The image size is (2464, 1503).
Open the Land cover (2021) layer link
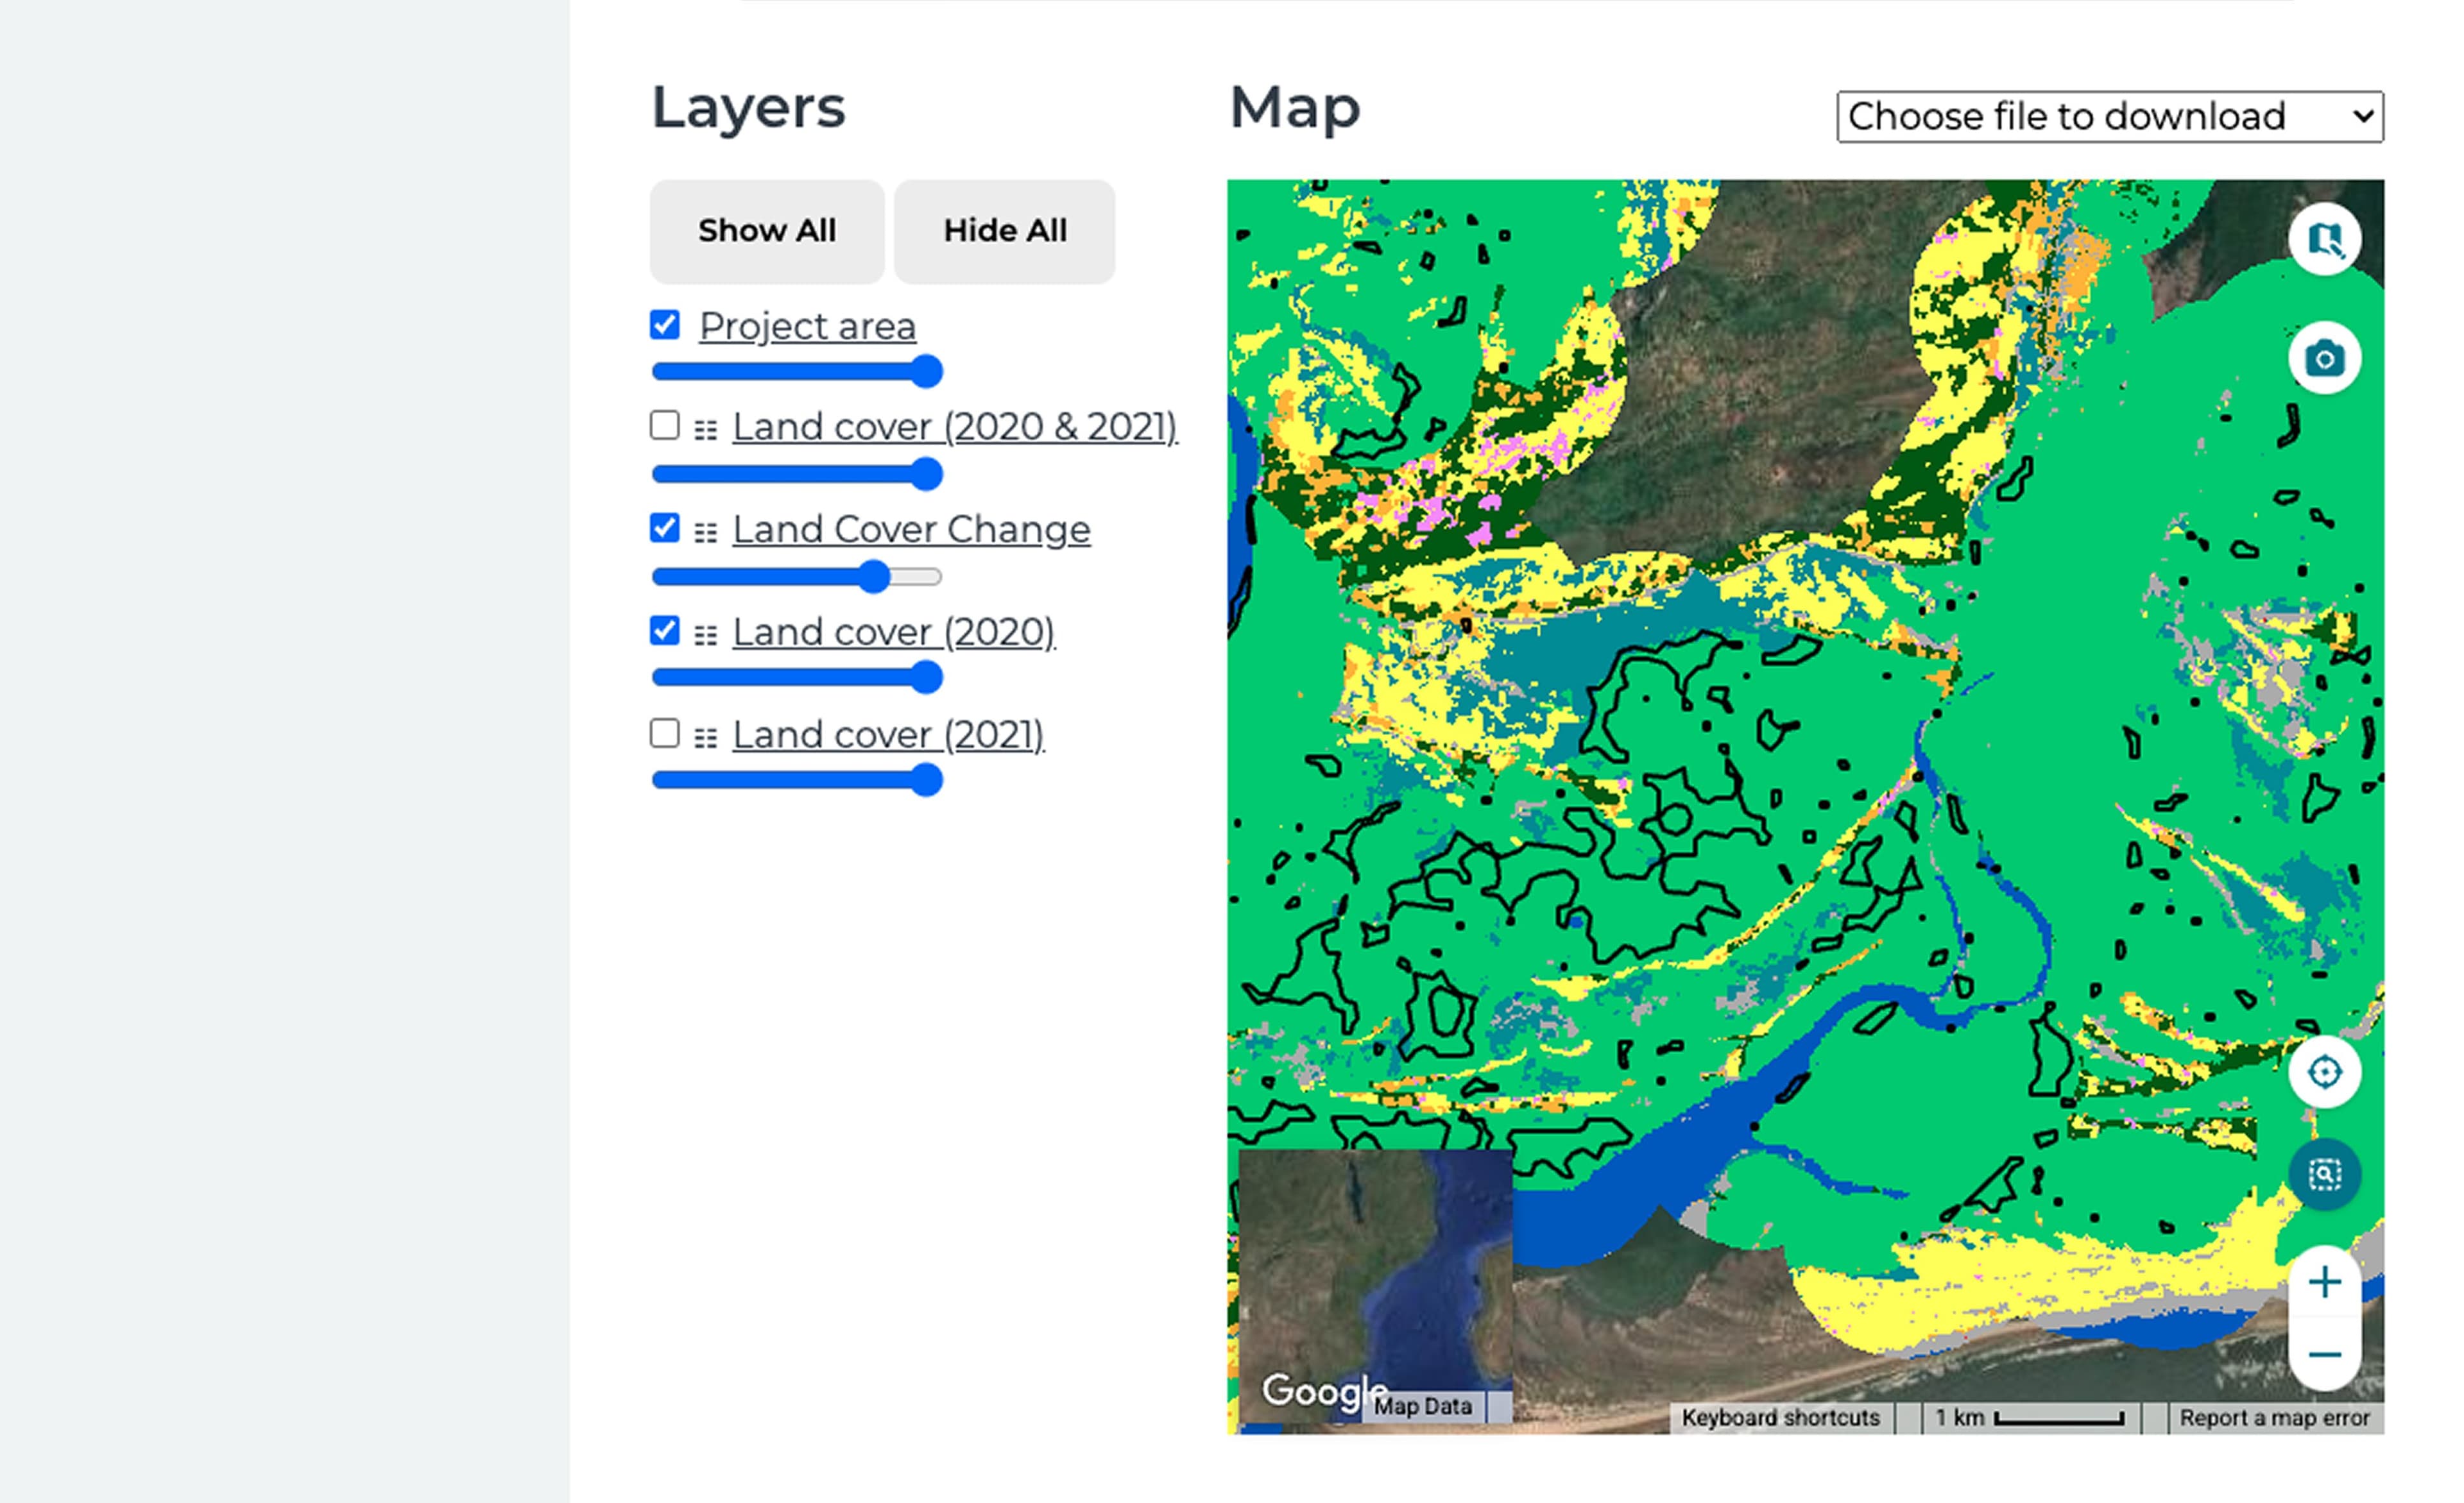[x=888, y=735]
